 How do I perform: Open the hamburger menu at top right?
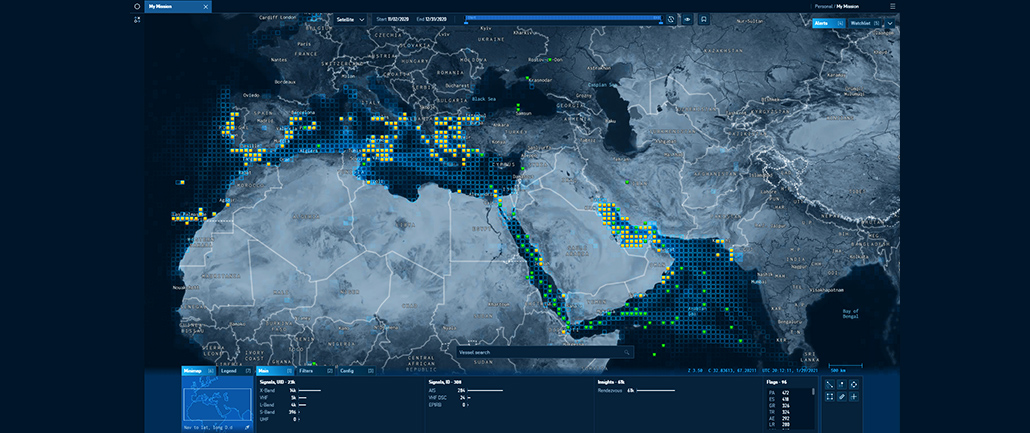892,6
